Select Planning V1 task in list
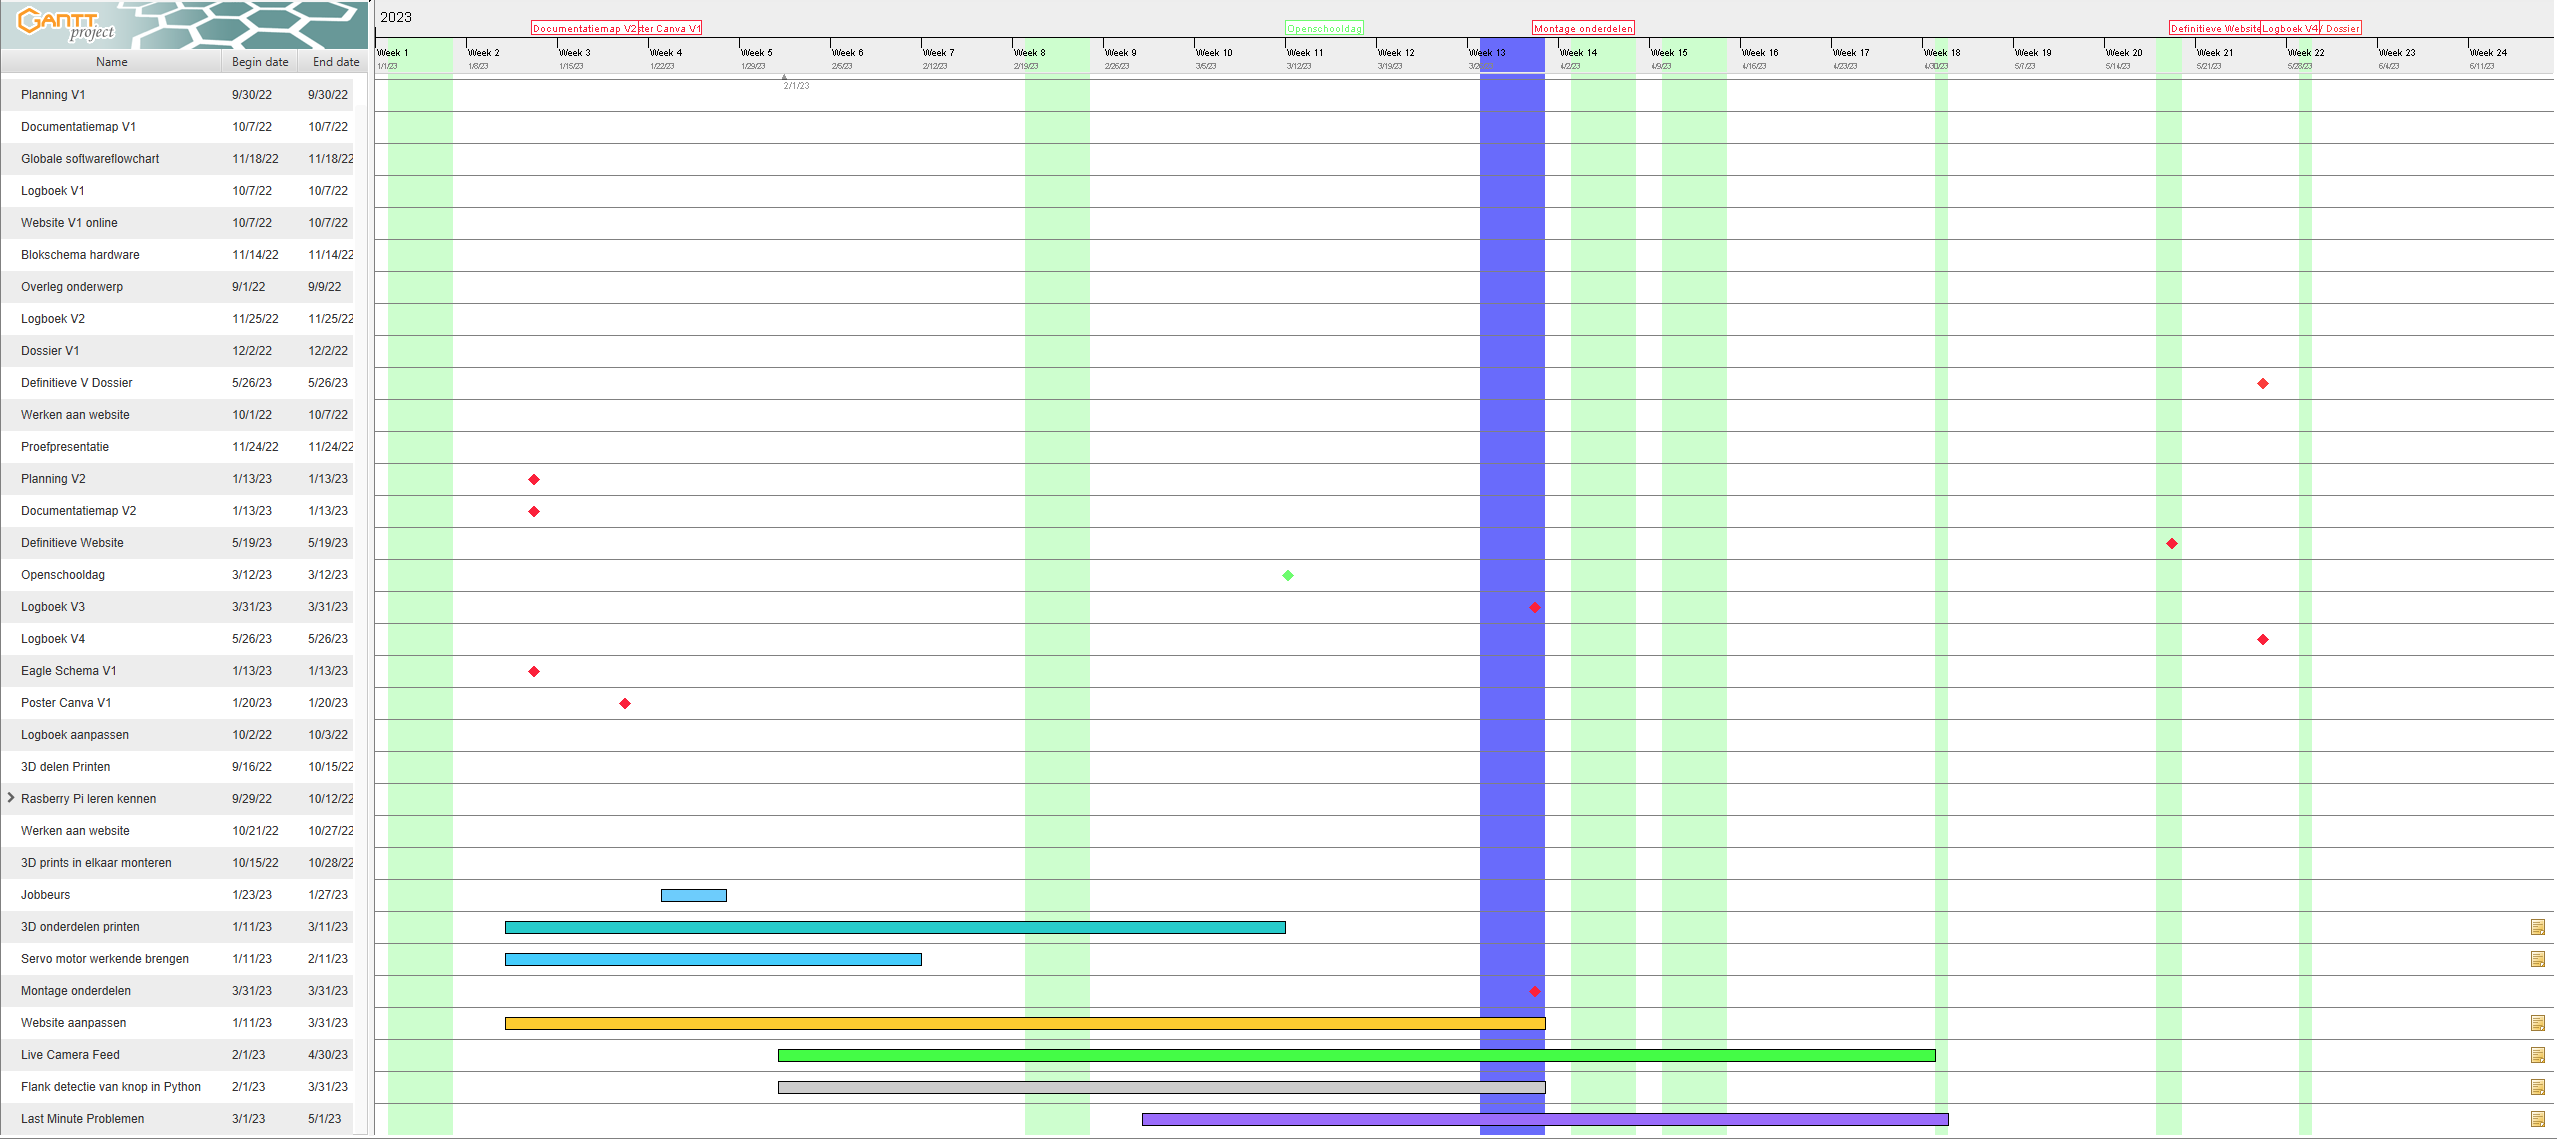This screenshot has height=1139, width=2557. click(53, 95)
